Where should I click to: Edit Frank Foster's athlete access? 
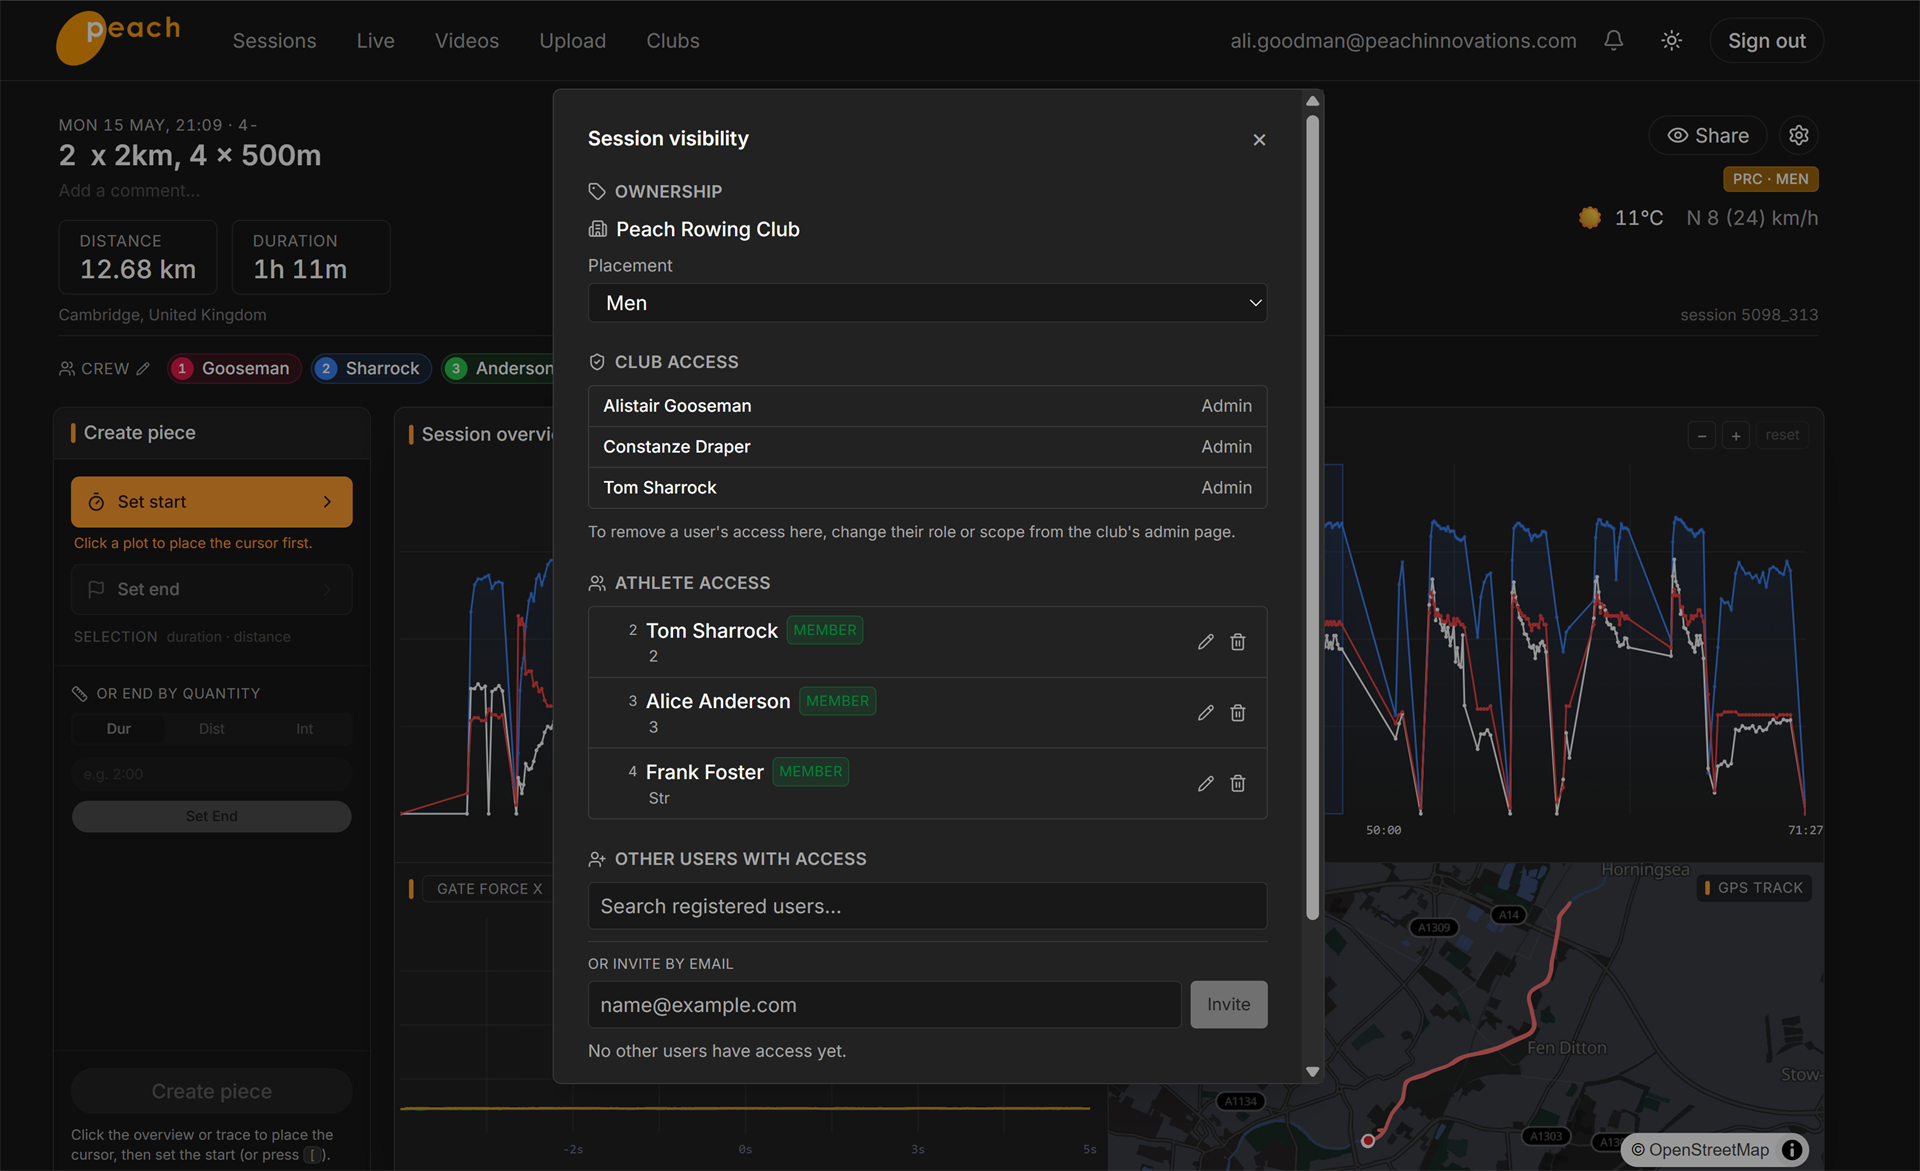point(1205,784)
